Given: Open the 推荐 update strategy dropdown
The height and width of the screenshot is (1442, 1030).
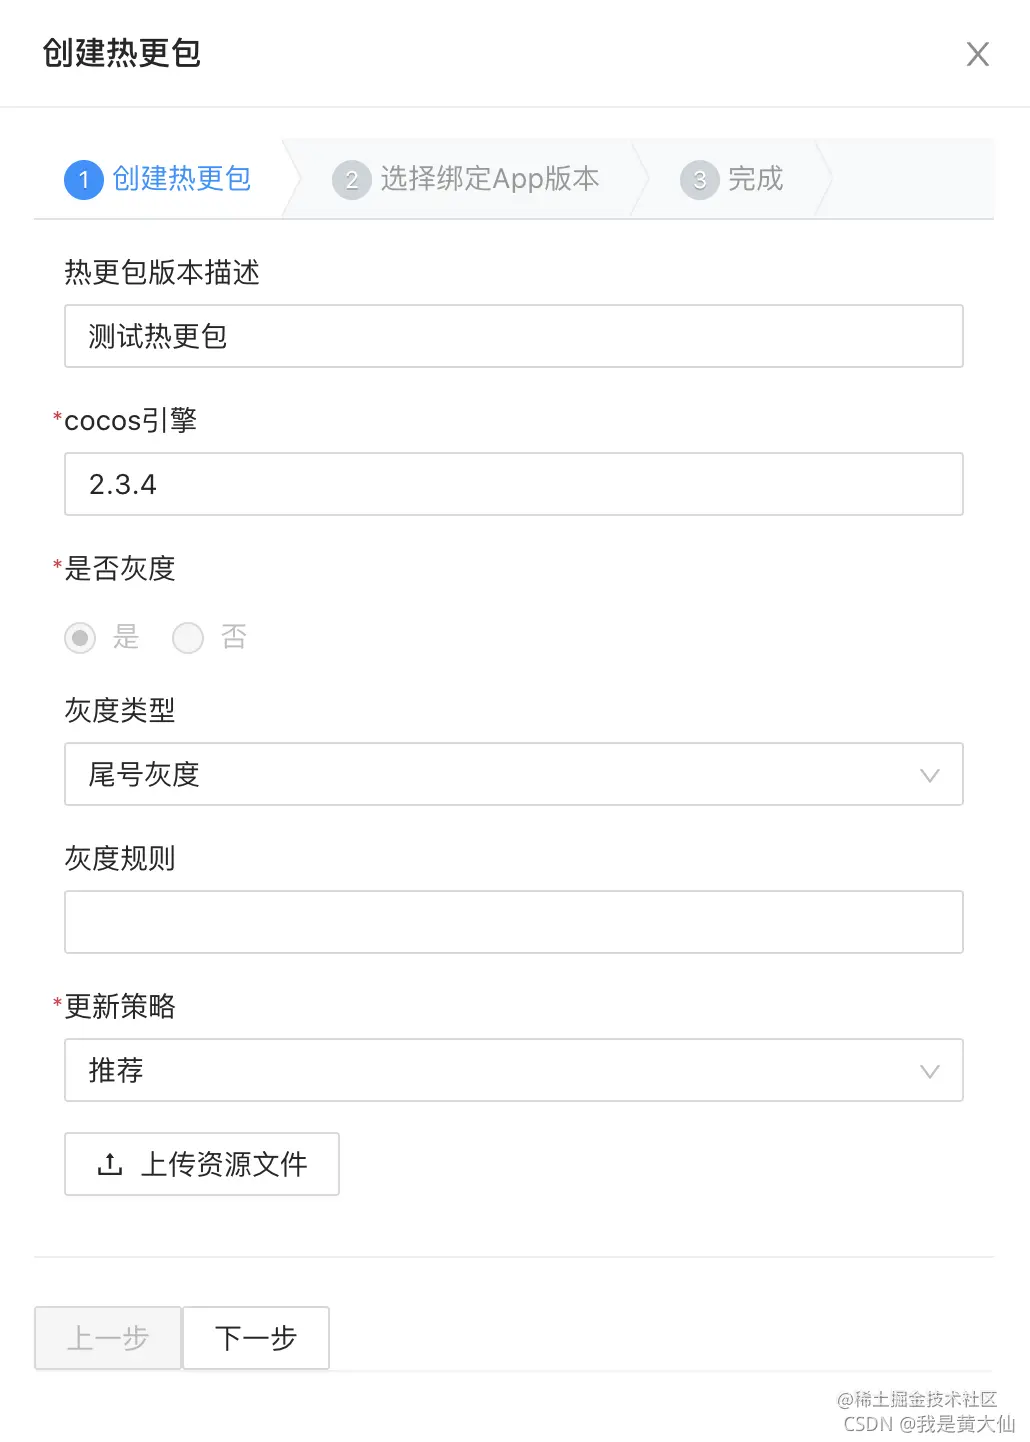Looking at the screenshot, I should tap(514, 1070).
